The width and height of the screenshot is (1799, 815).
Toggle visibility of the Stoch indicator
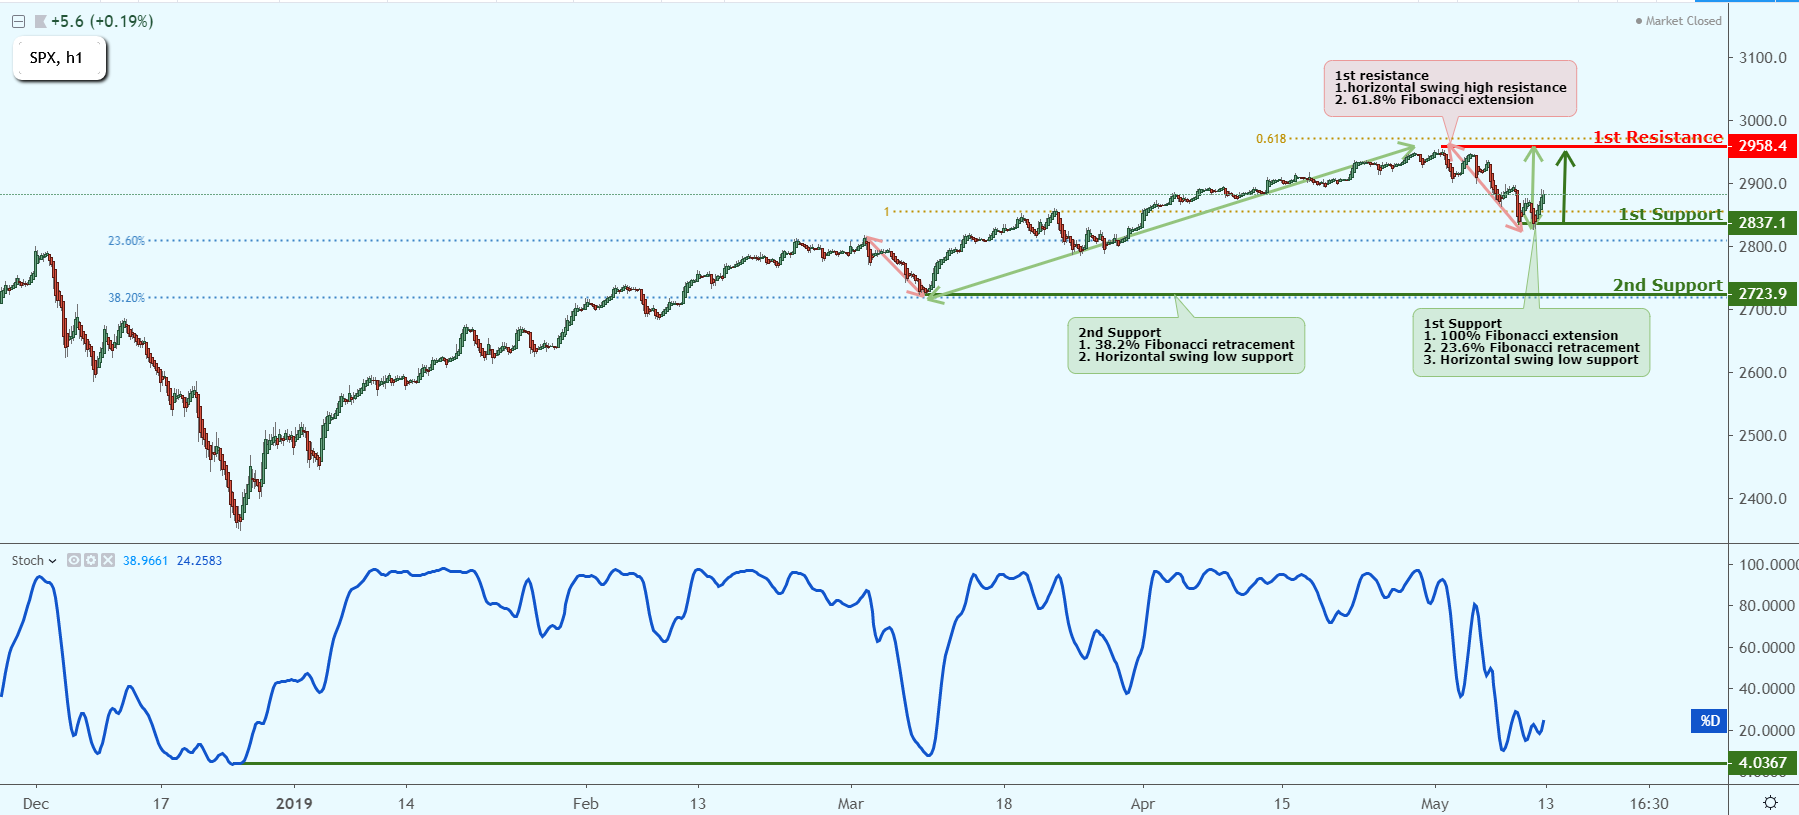pyautogui.click(x=74, y=560)
